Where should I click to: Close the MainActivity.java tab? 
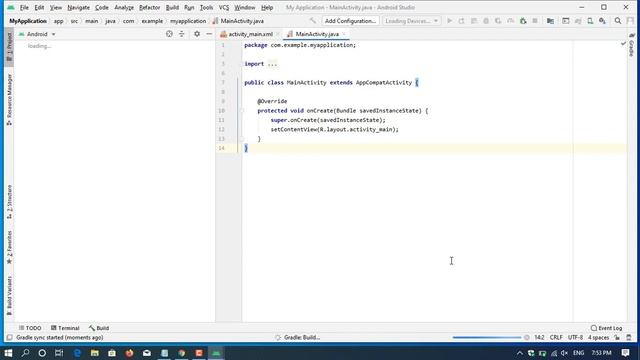point(344,34)
